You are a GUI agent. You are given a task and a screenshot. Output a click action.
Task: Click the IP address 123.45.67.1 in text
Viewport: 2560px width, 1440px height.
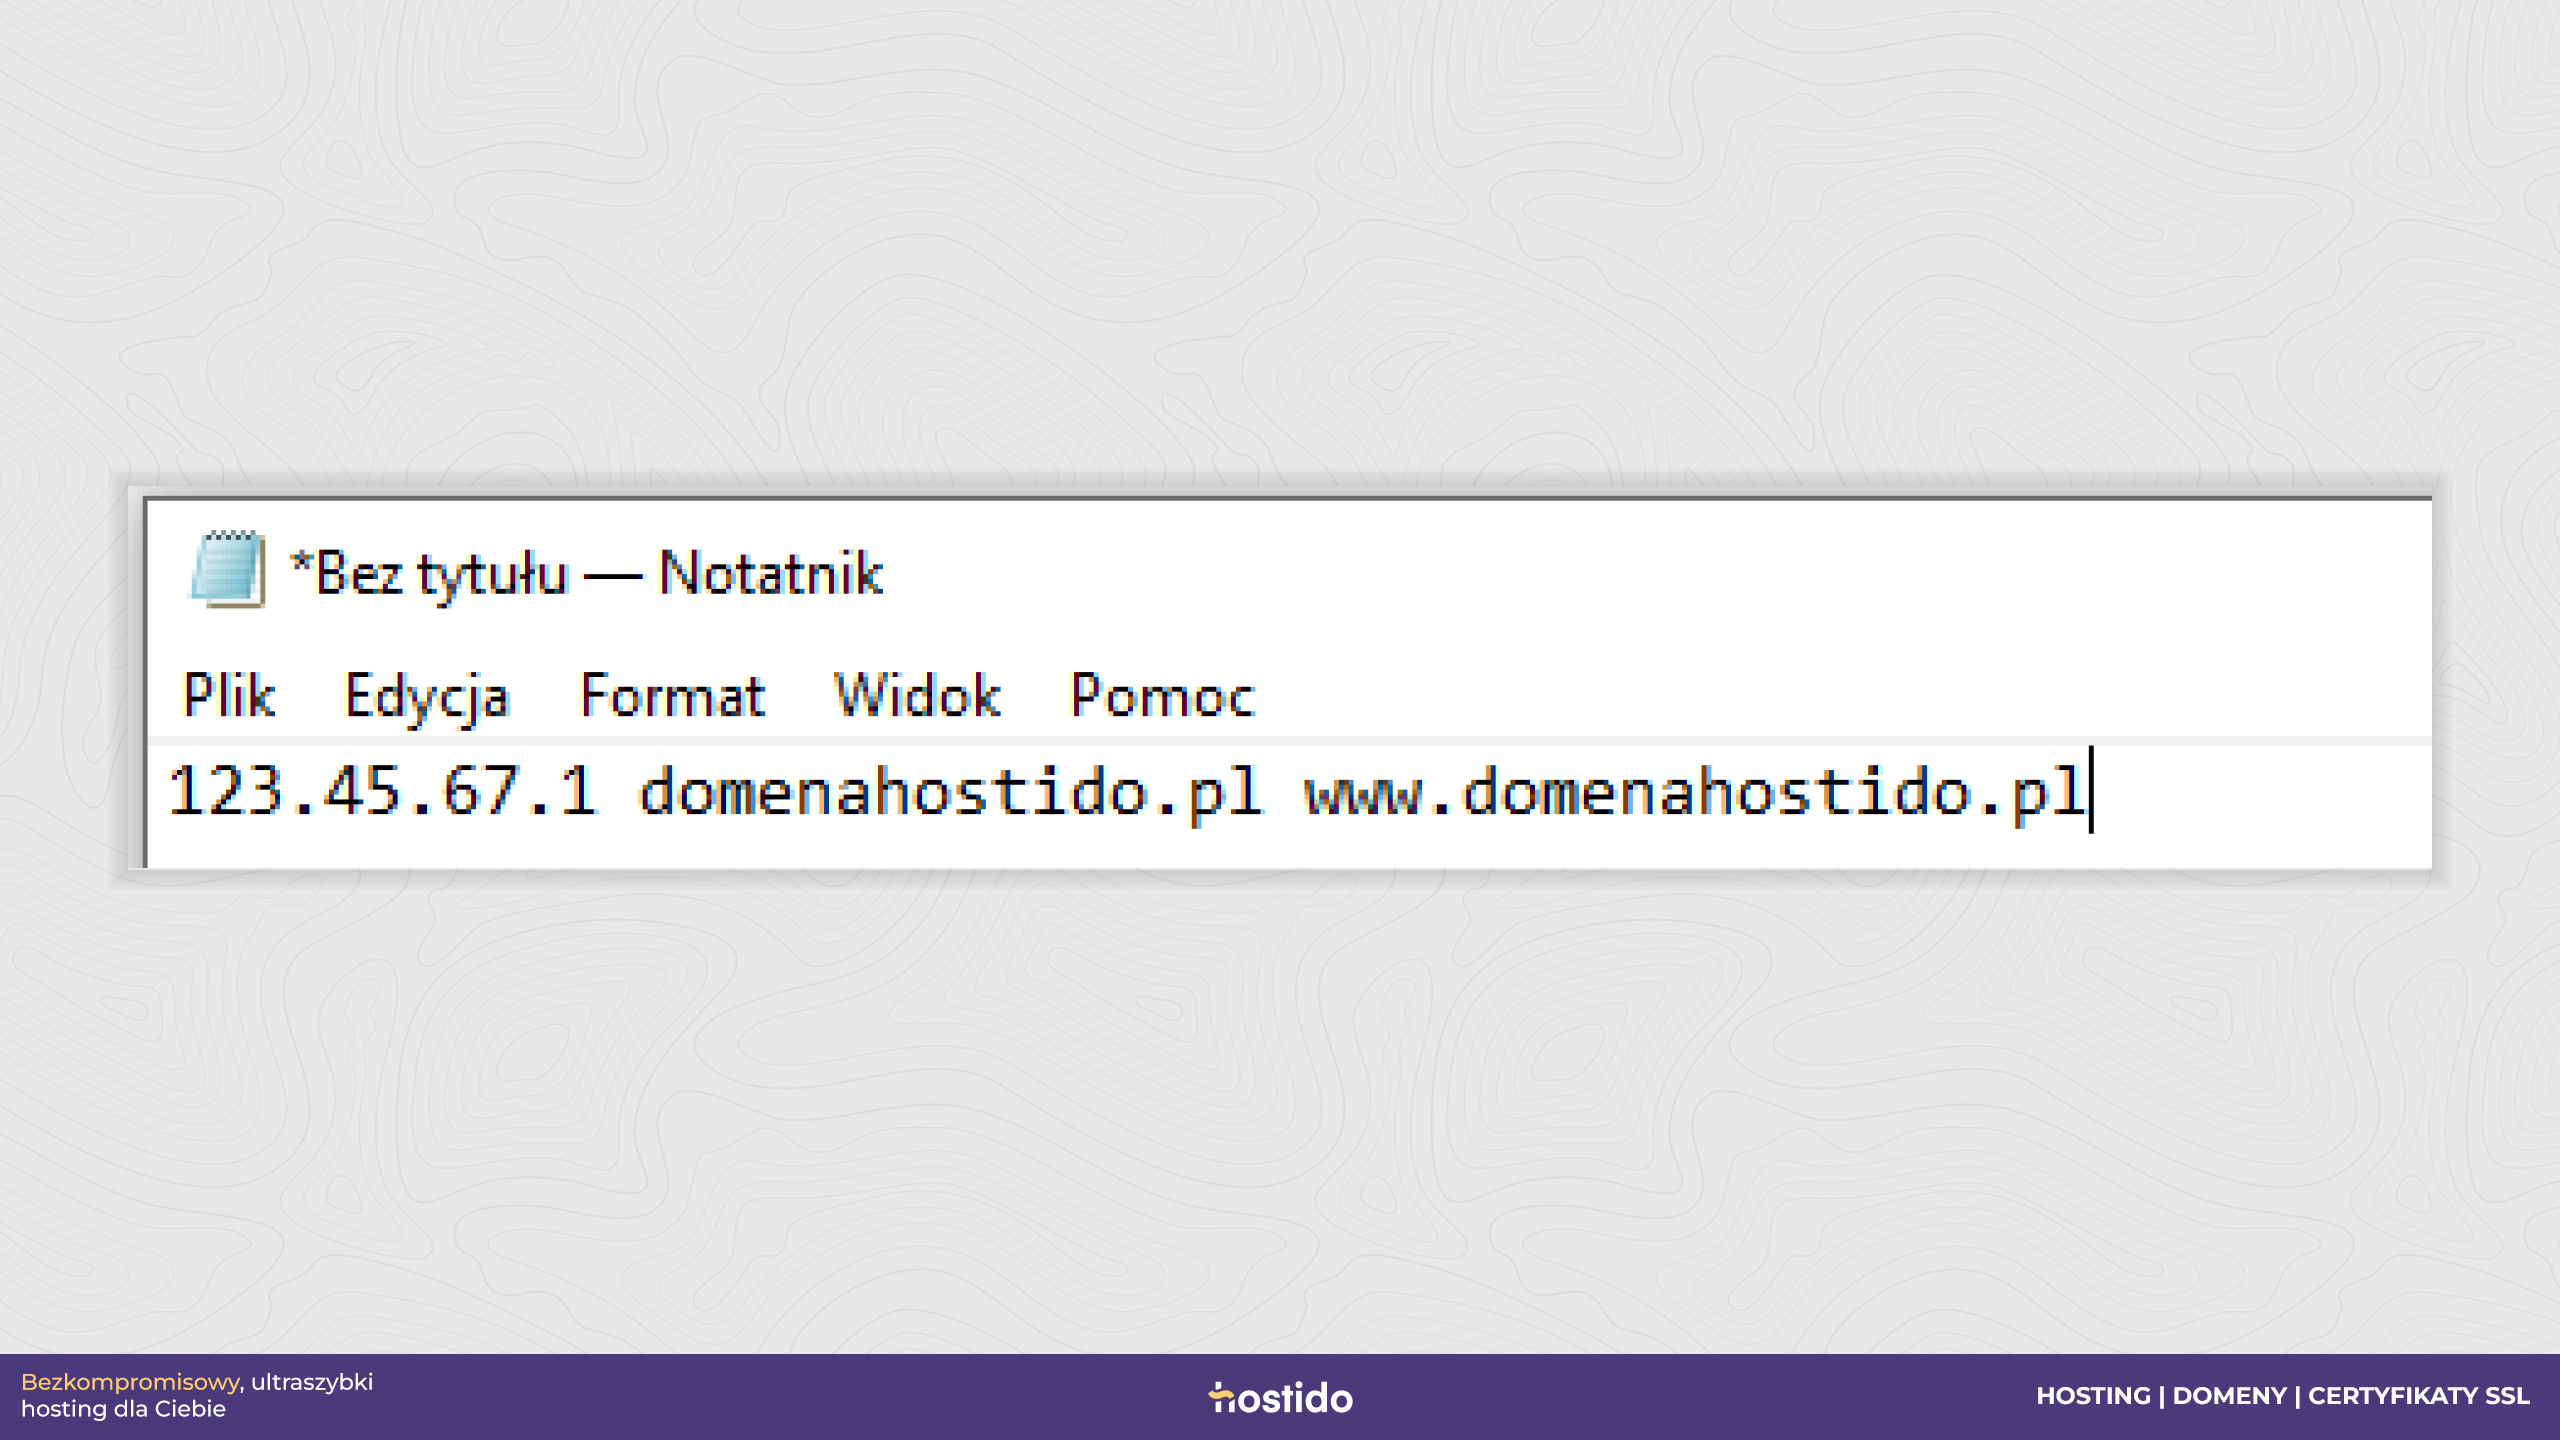point(383,791)
